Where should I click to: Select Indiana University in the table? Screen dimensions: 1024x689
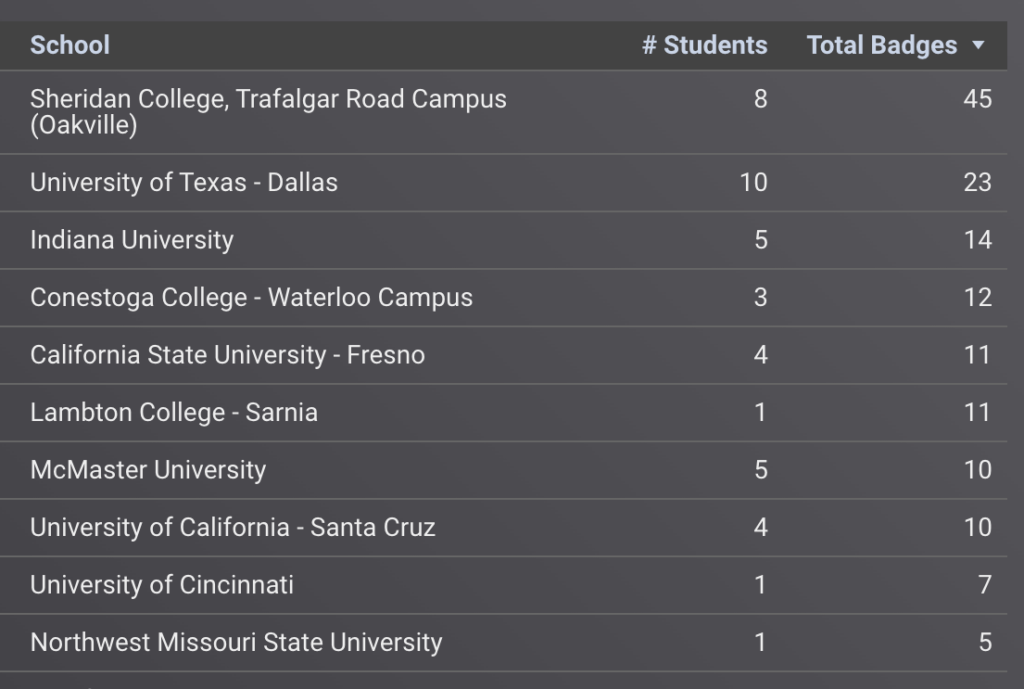[132, 240]
